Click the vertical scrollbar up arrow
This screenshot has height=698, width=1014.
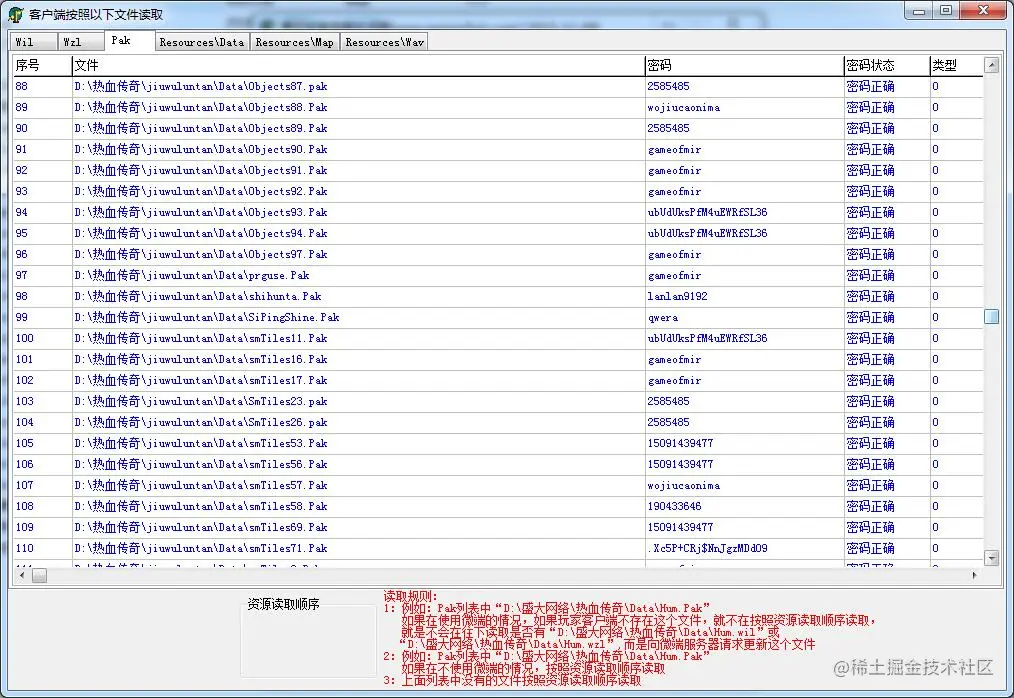991,65
